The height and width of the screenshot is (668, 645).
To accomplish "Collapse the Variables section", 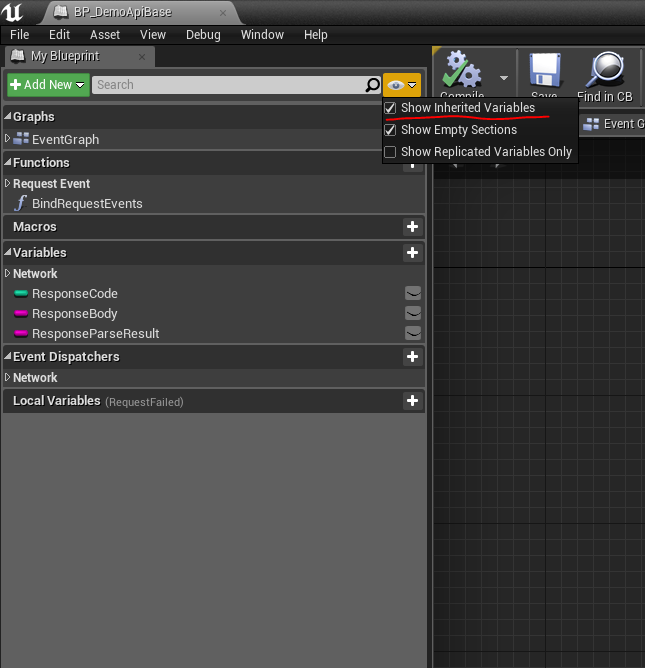I will coord(8,252).
